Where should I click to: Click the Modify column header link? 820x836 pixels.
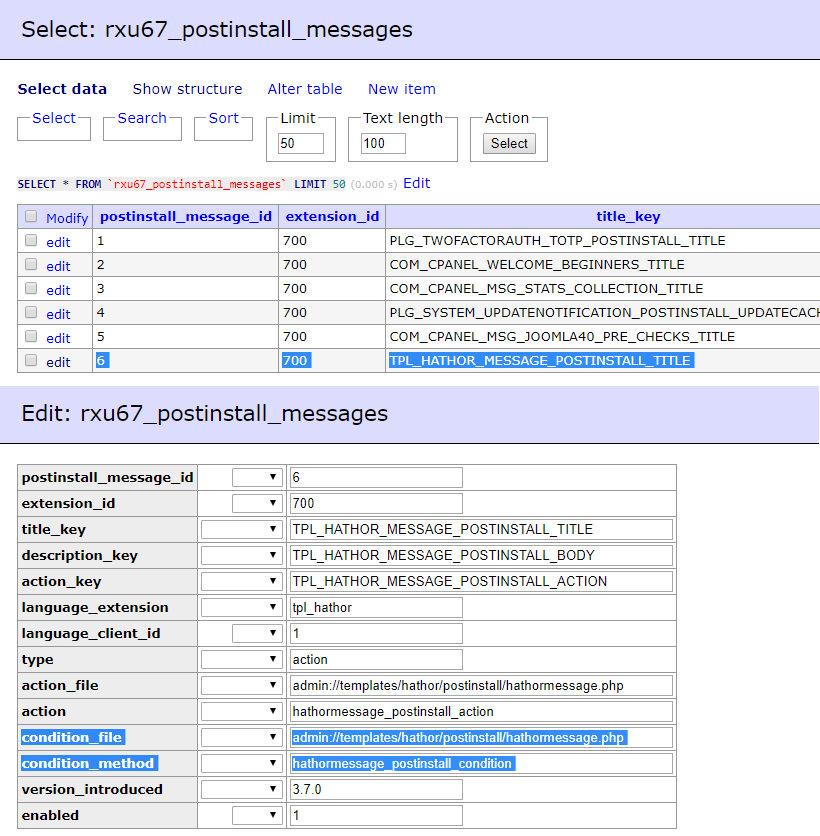pyautogui.click(x=67, y=218)
